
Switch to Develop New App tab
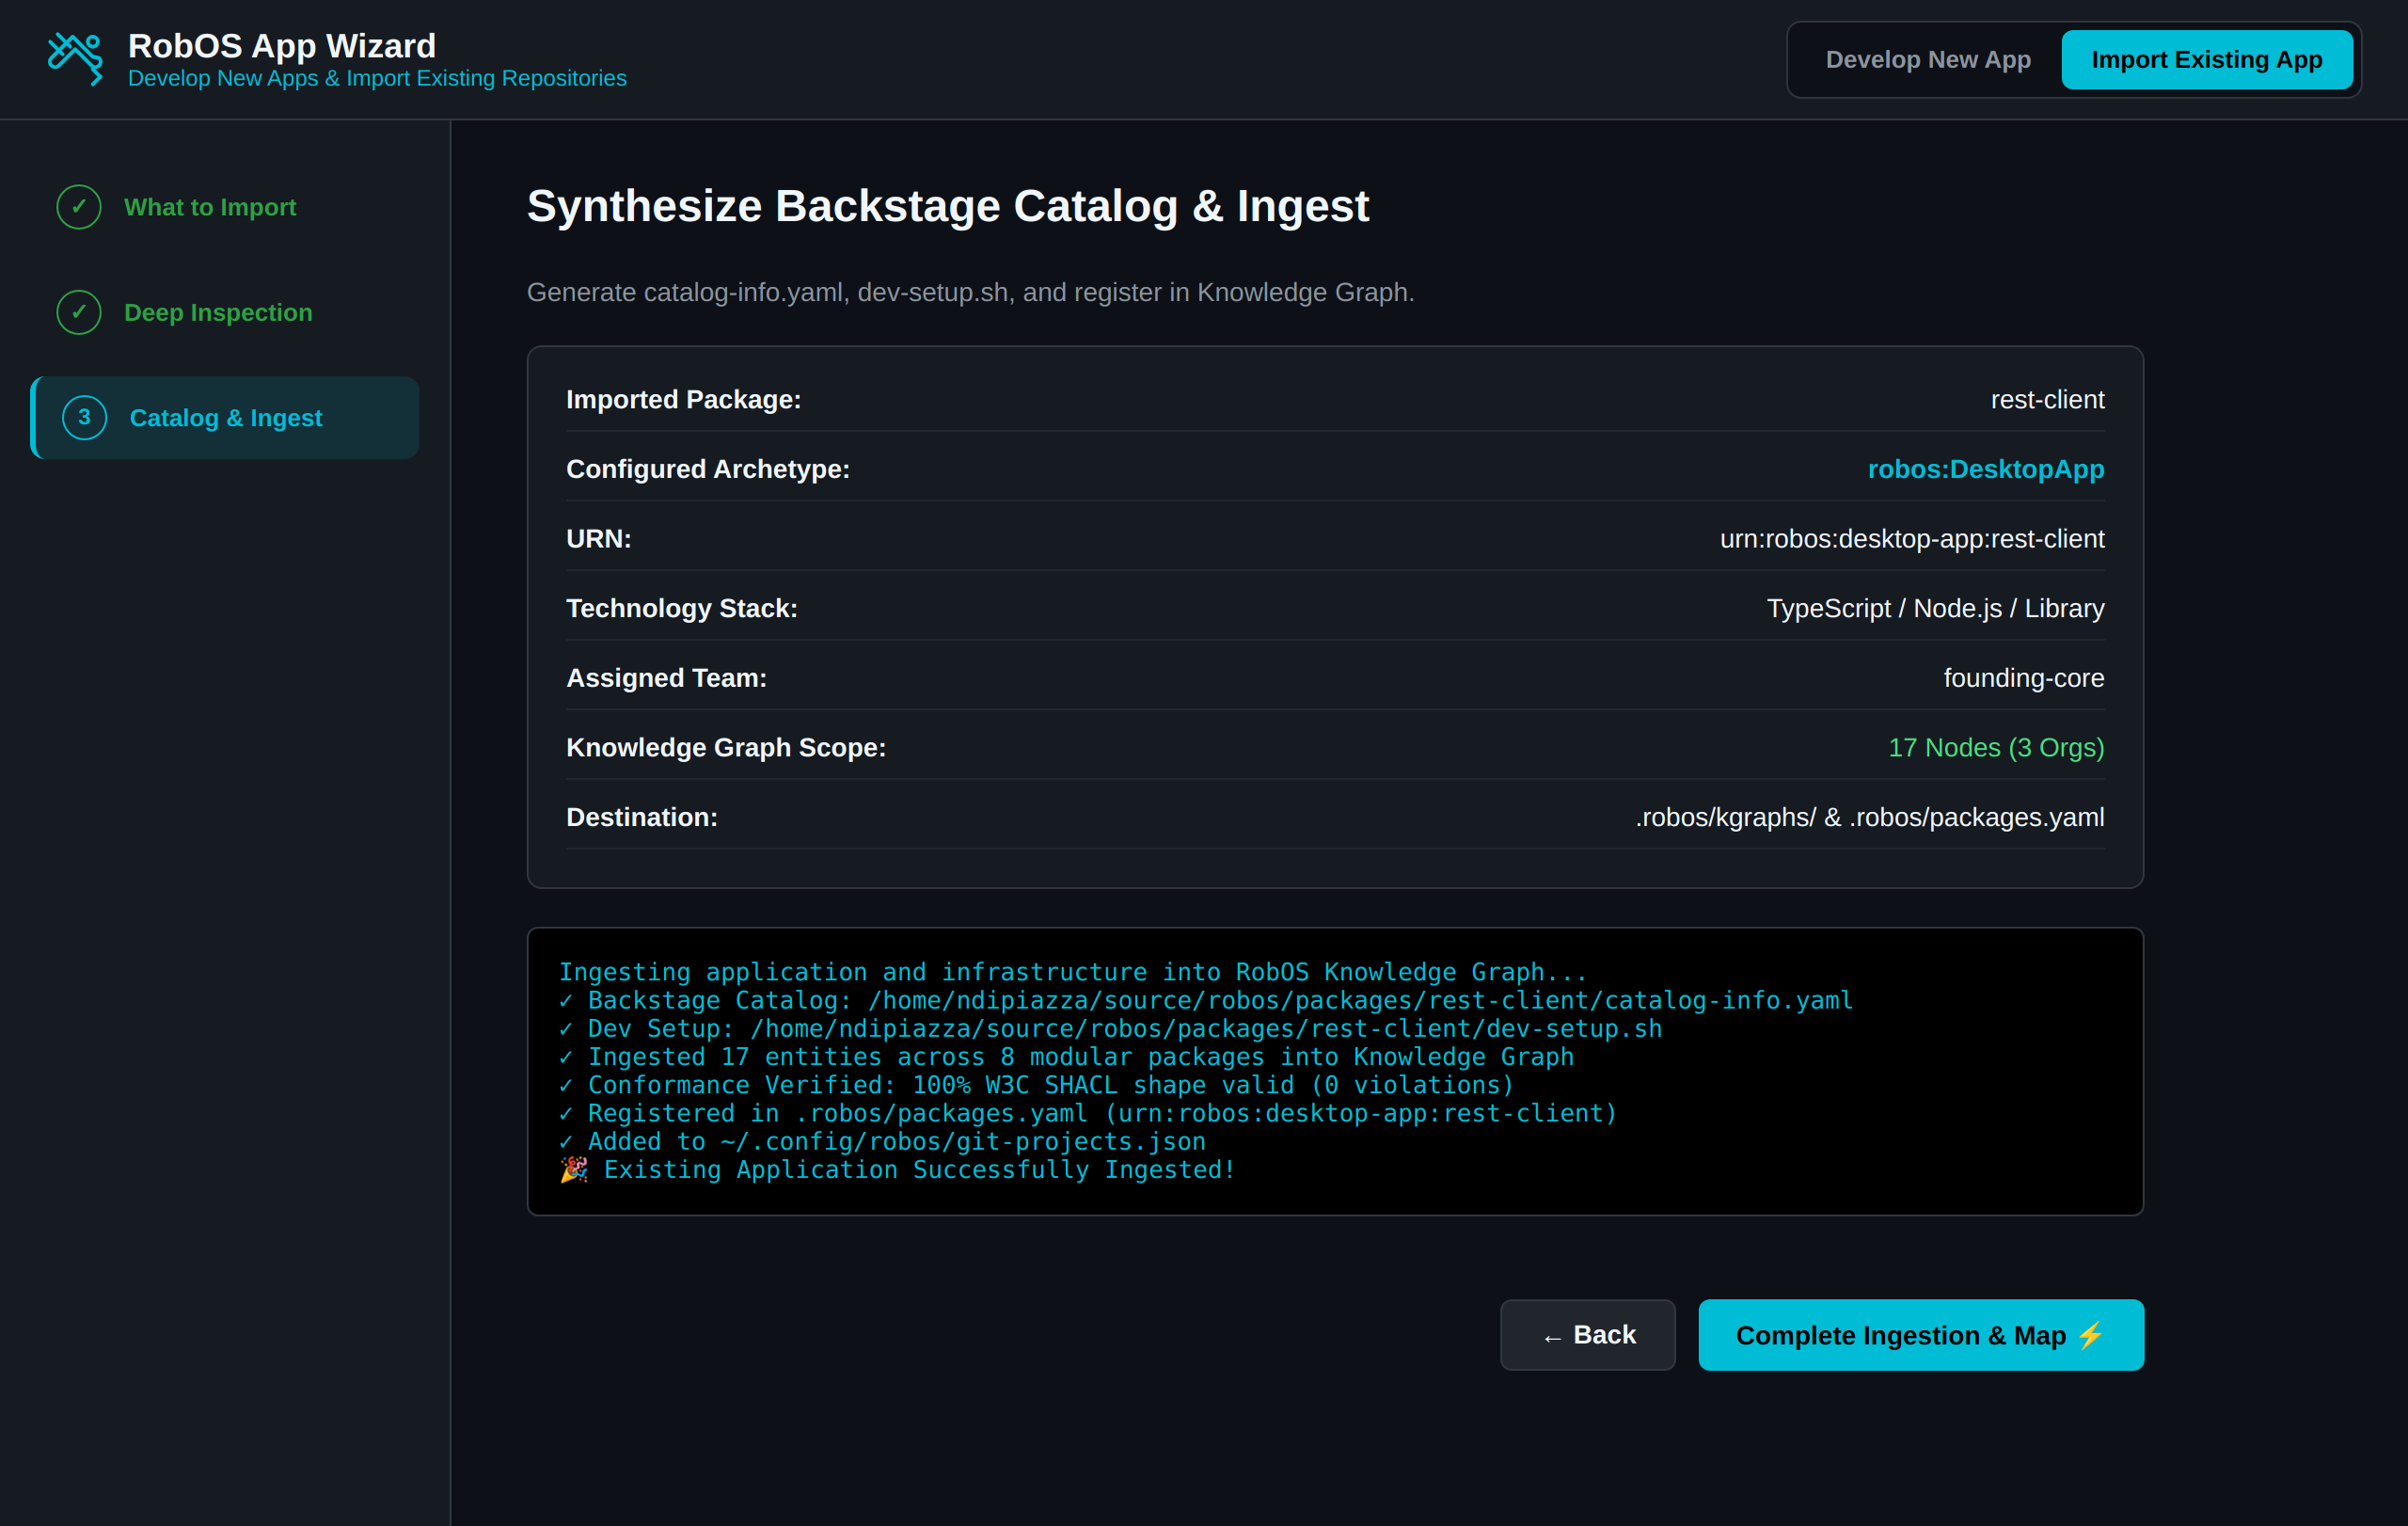click(x=1927, y=59)
